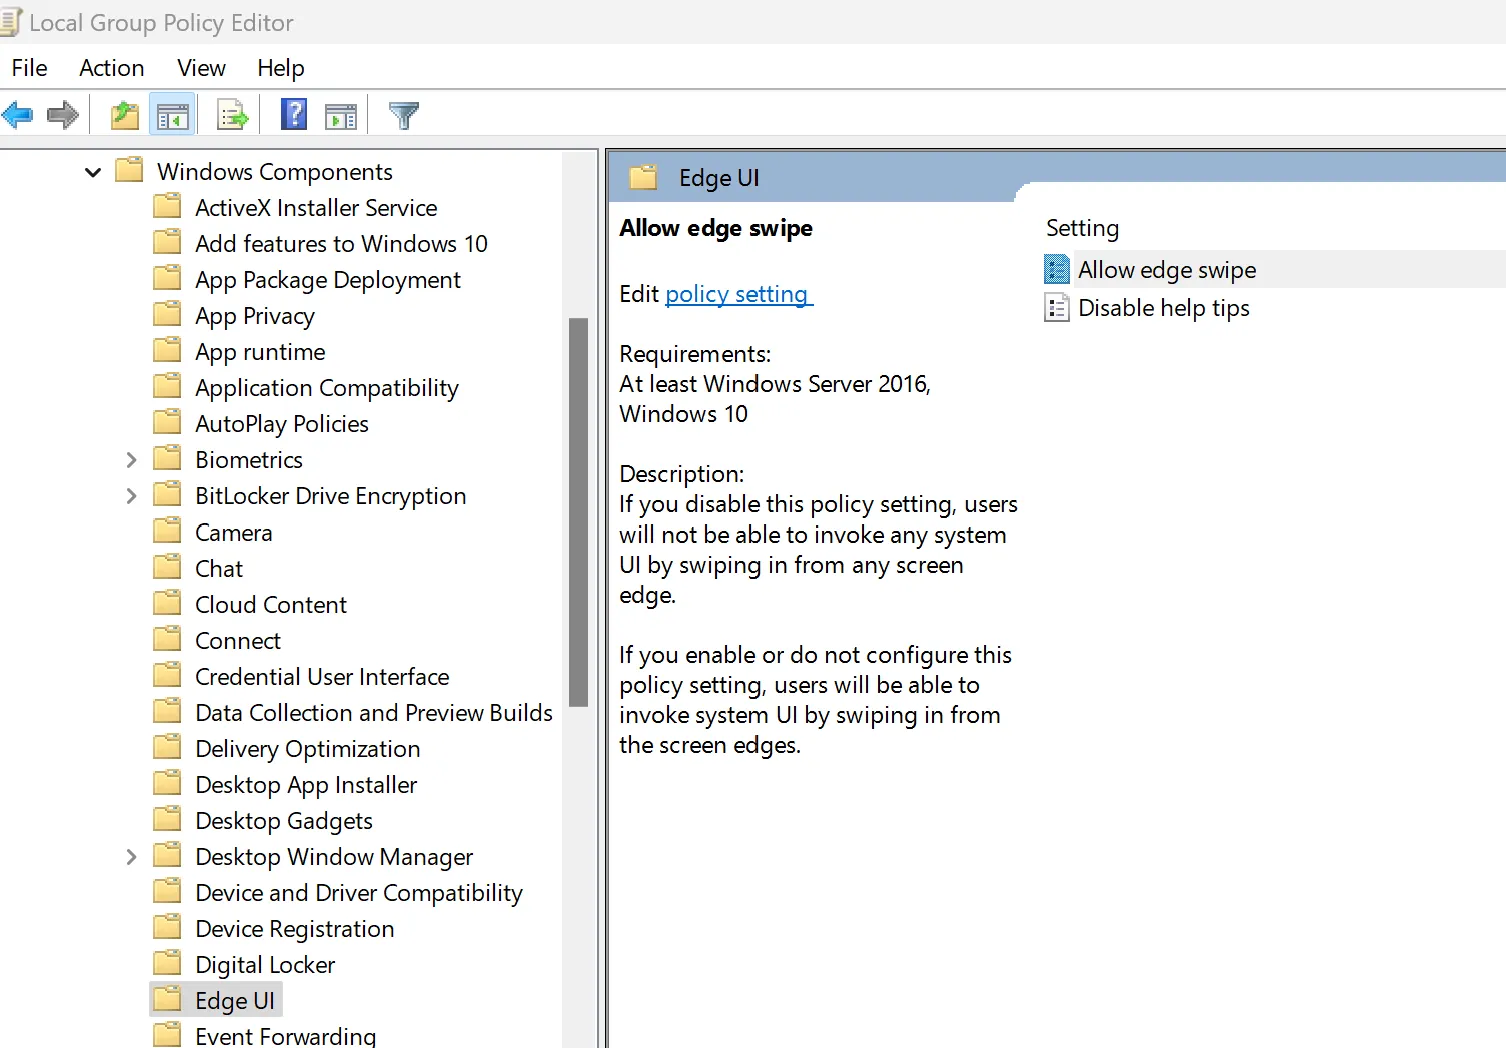
Task: Expand the Biometrics node
Action: [x=131, y=460]
